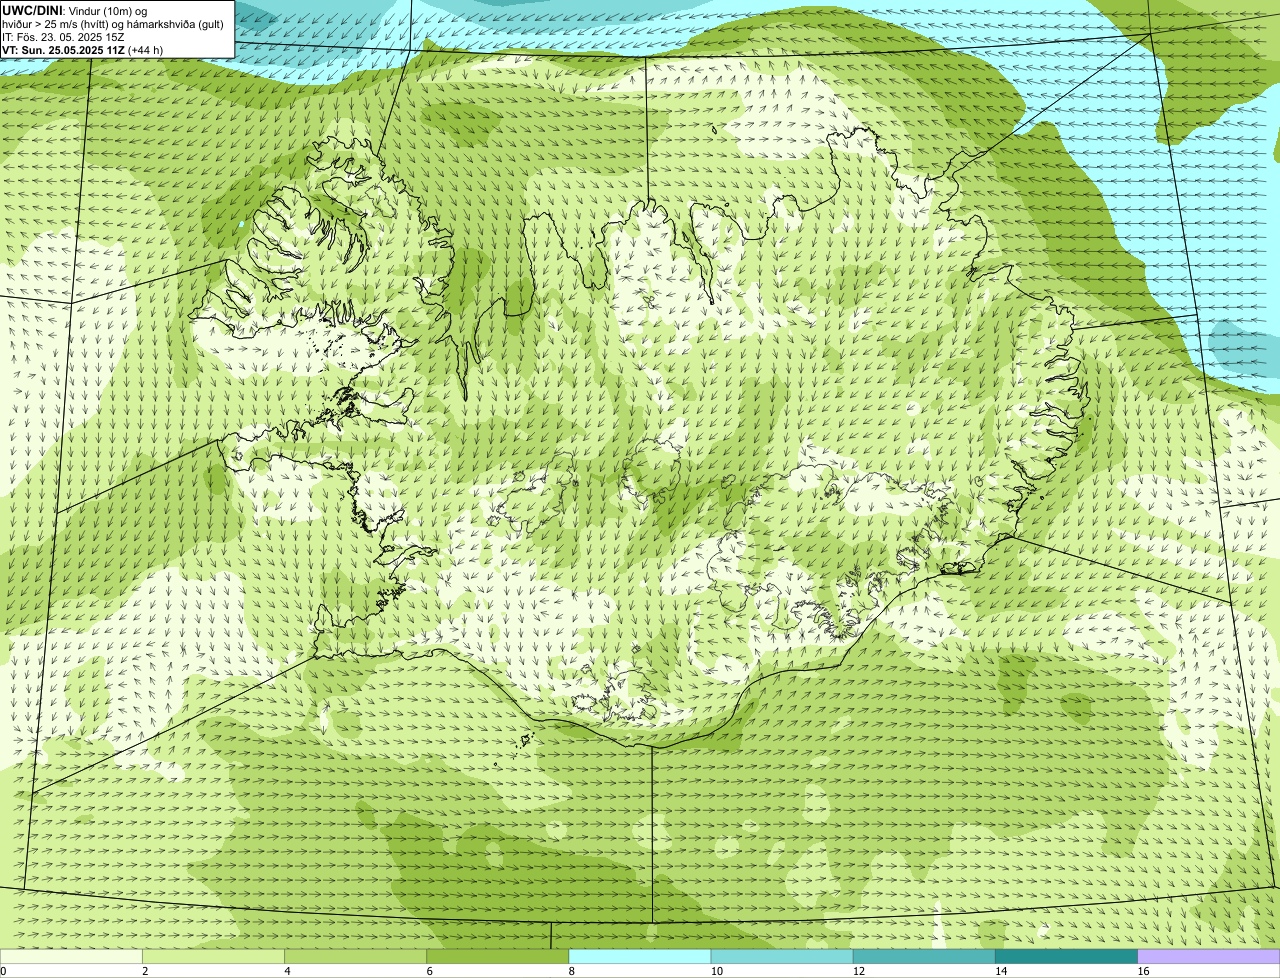
Task: Click the legend scale label '12'
Action: click(x=859, y=971)
